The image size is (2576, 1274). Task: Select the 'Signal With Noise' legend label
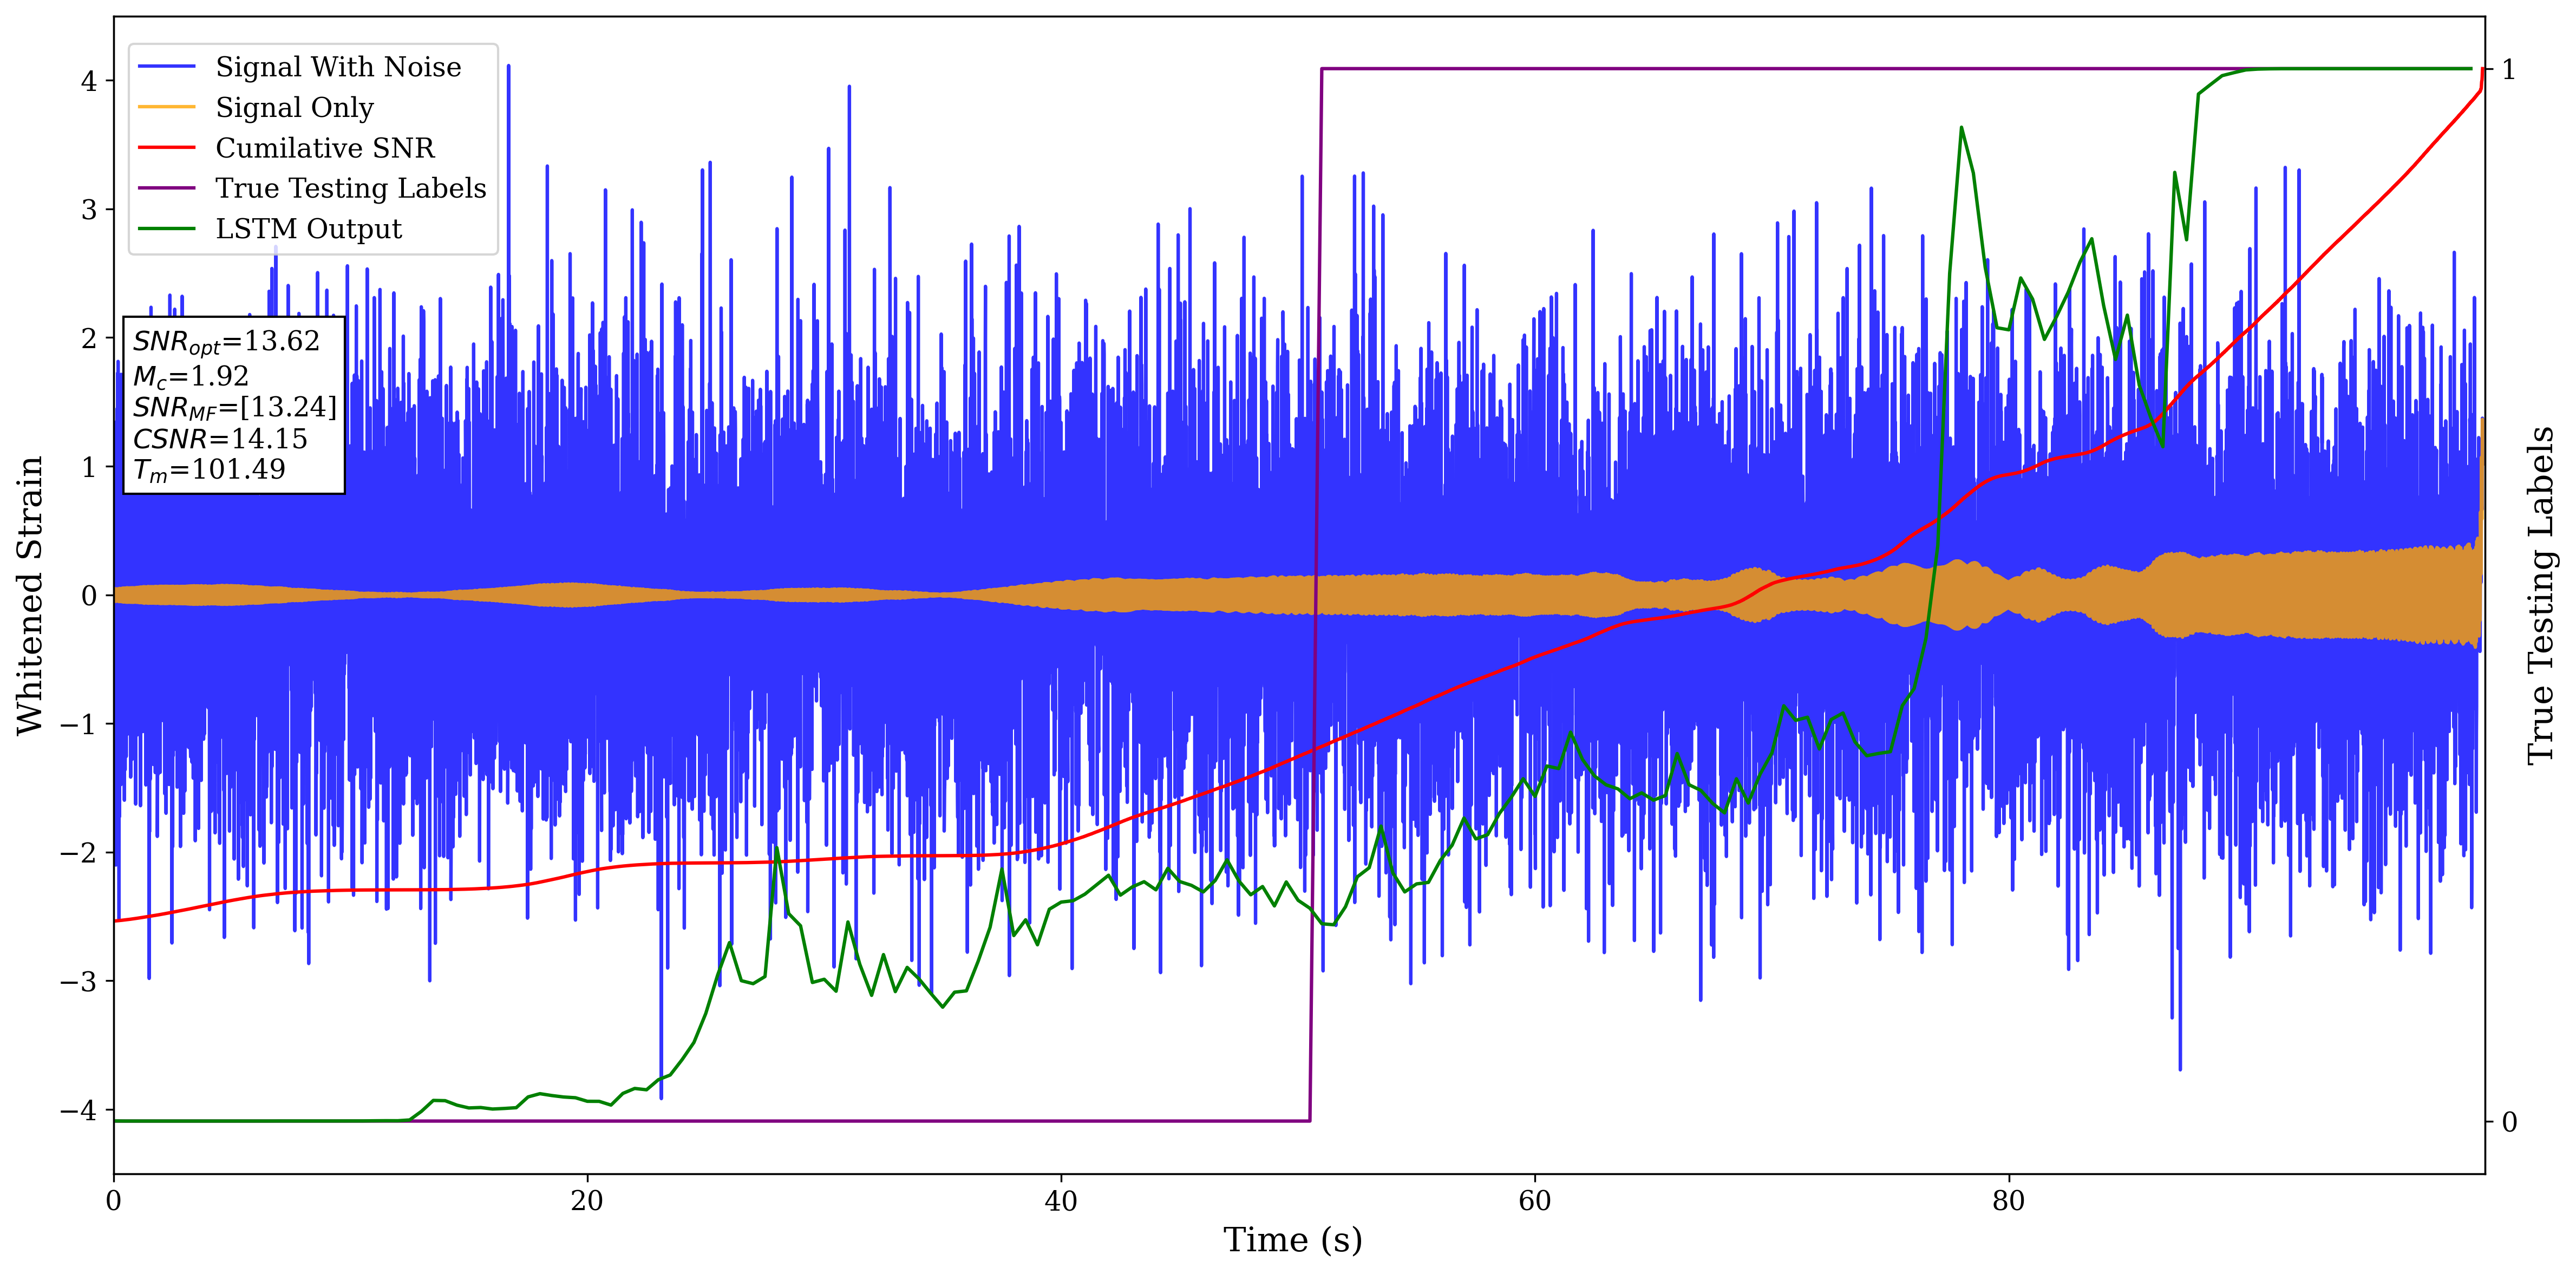click(x=338, y=67)
